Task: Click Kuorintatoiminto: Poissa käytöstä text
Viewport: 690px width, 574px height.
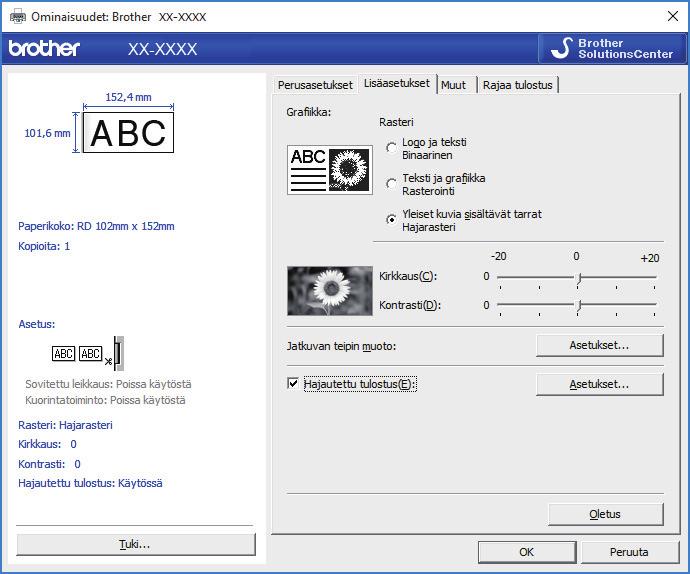Action: click(x=105, y=400)
